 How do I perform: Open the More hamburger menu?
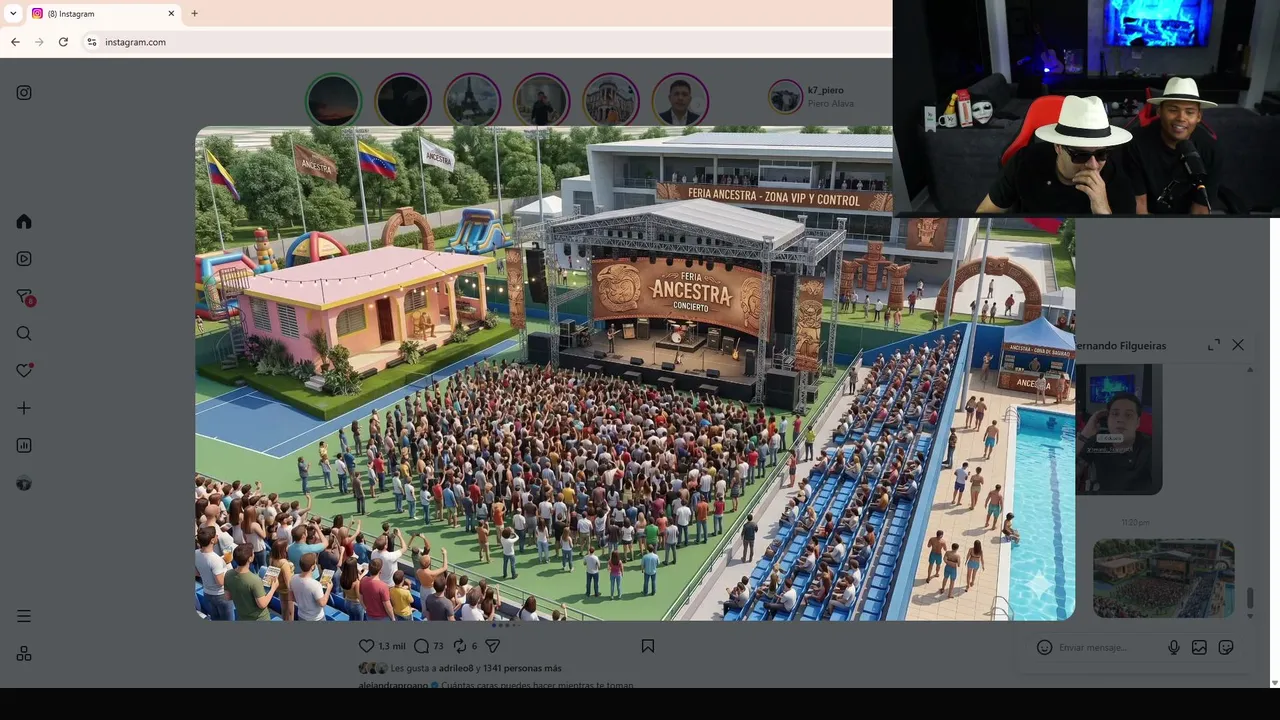[24, 616]
